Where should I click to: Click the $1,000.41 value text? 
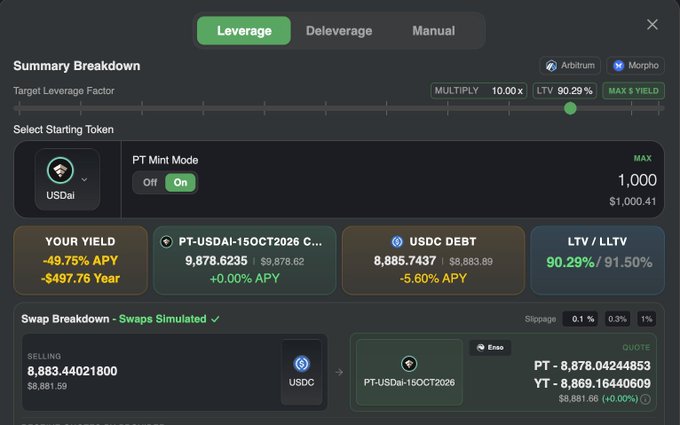click(633, 201)
